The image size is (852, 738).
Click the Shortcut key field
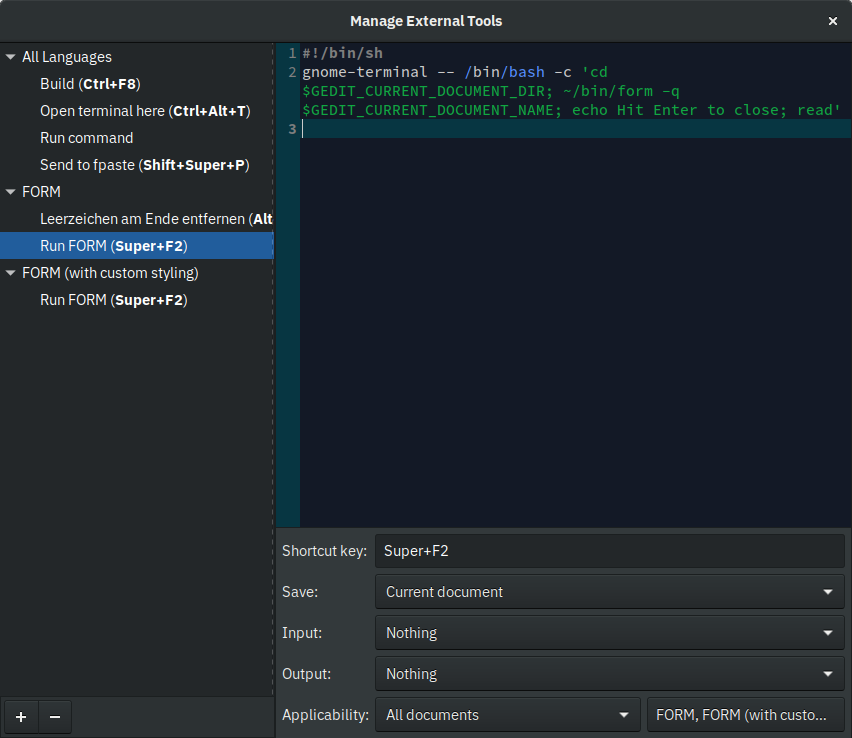(609, 551)
